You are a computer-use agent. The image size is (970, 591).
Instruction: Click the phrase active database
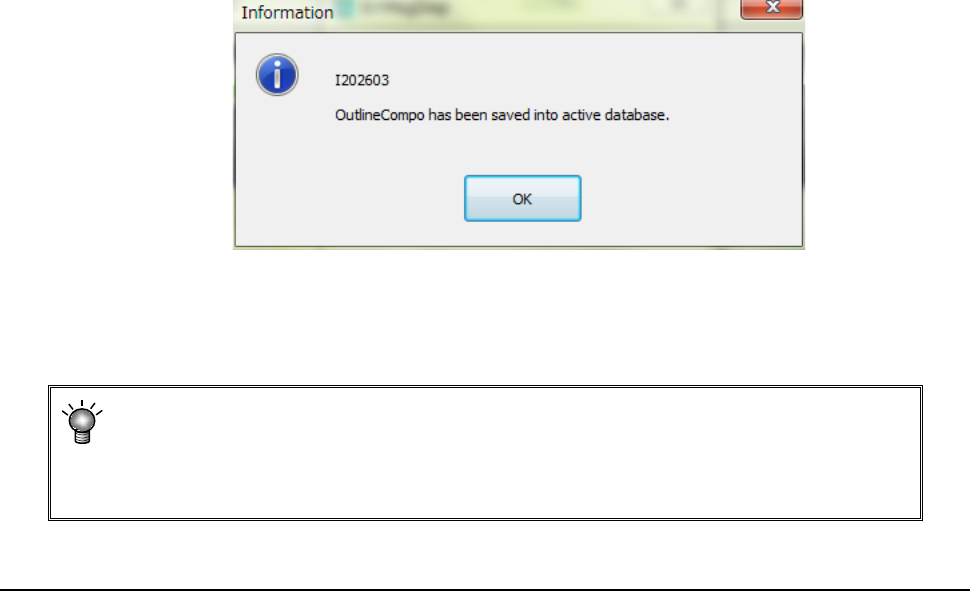[616, 115]
